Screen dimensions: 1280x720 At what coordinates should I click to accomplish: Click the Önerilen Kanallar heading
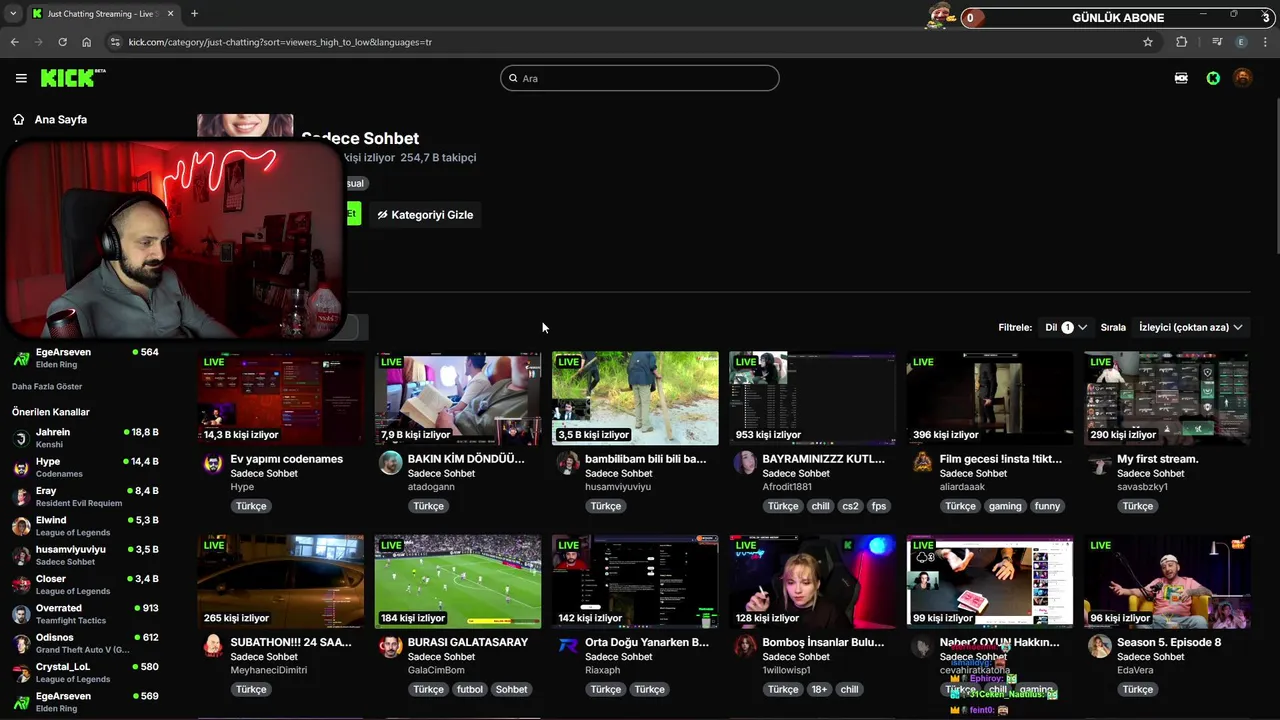51,412
